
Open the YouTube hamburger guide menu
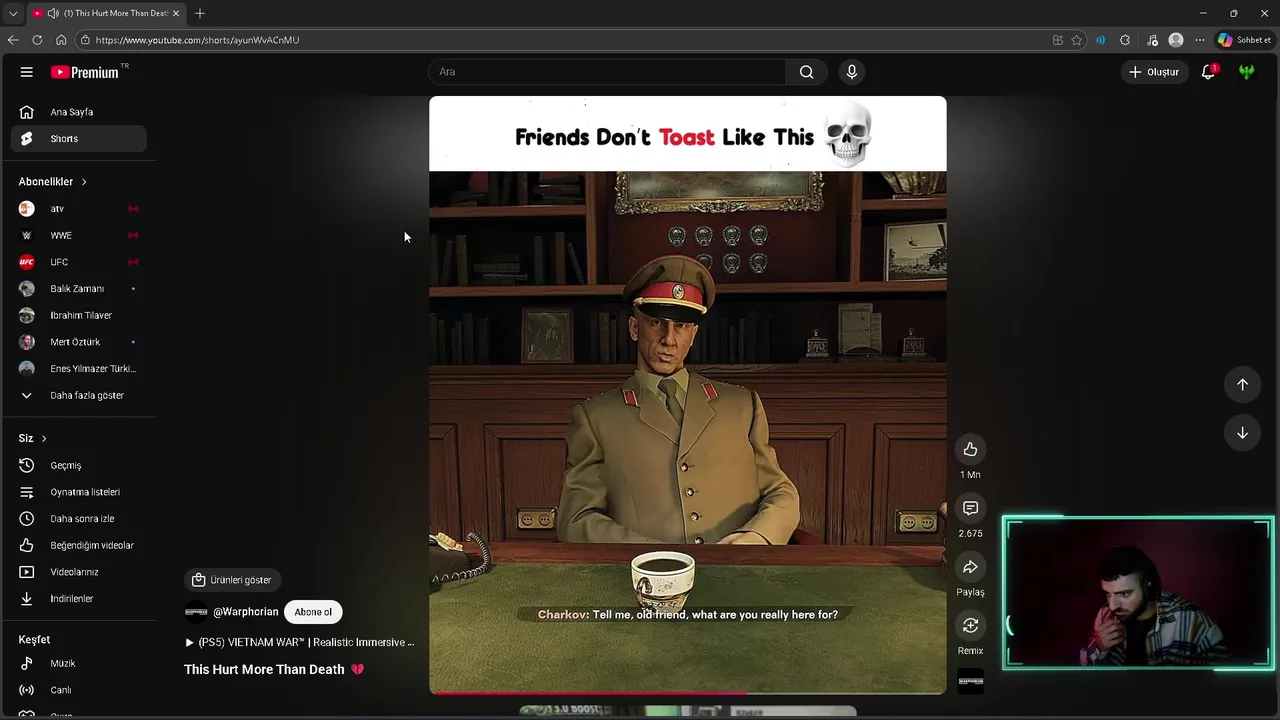[x=27, y=72]
